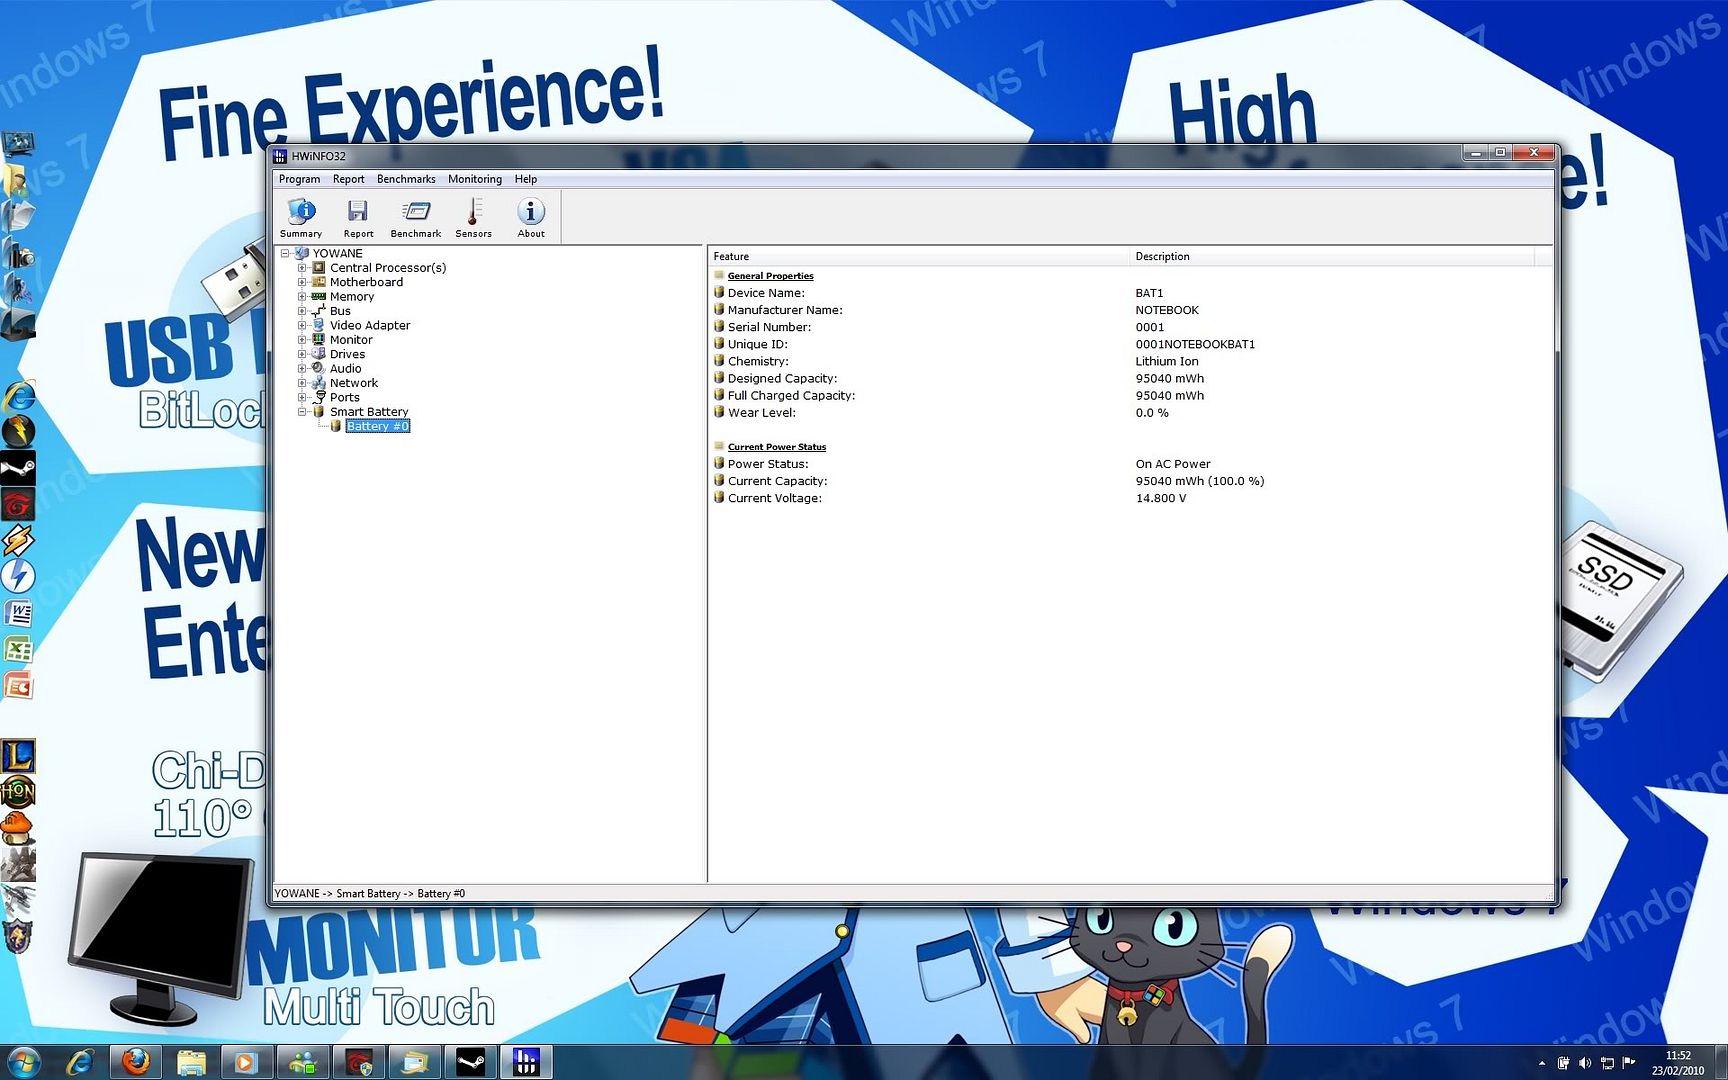The height and width of the screenshot is (1080, 1728).
Task: Open the Benchmarks menu
Action: tap(405, 179)
